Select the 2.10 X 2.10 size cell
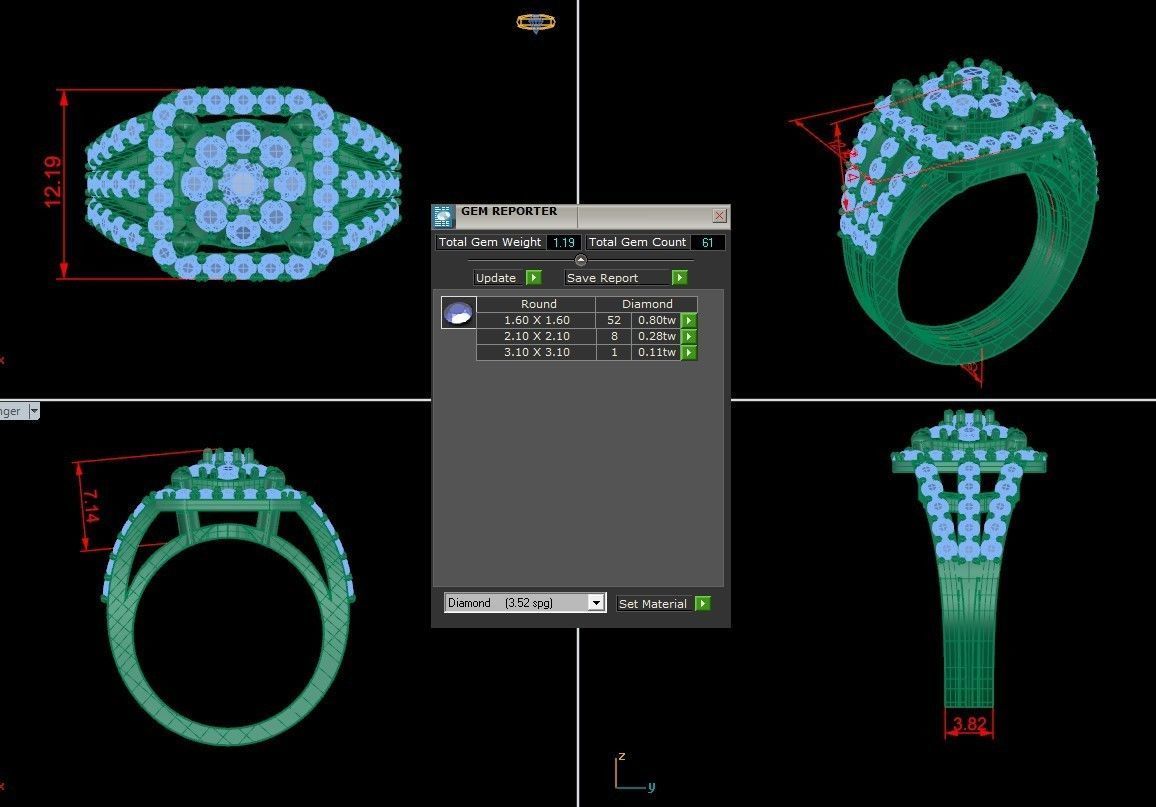 point(536,337)
